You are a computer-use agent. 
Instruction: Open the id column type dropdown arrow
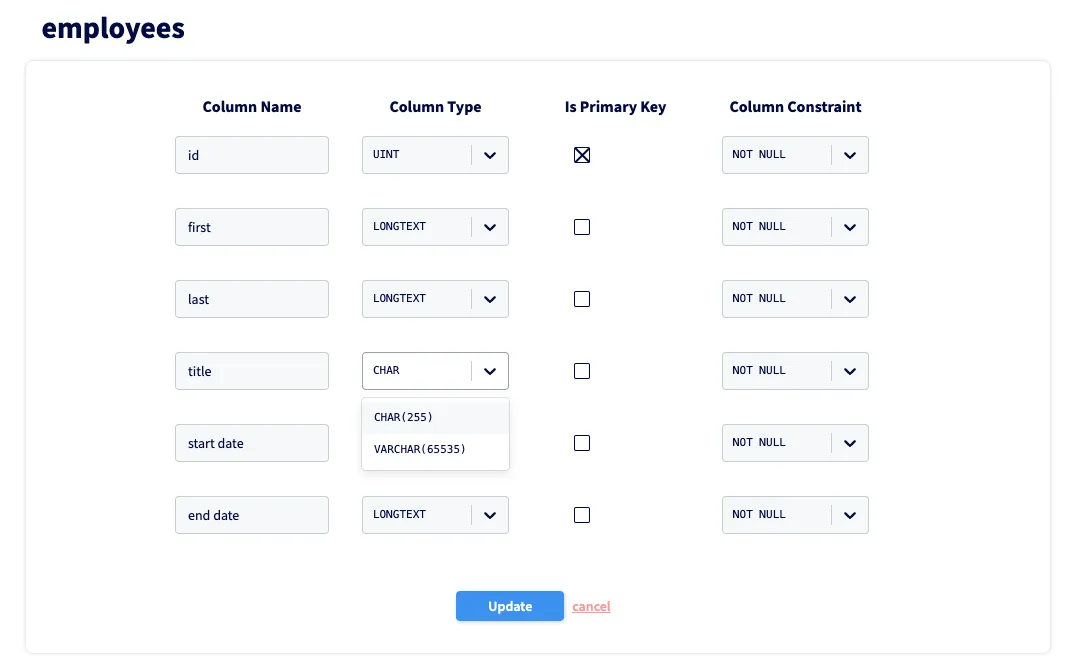tap(490, 155)
